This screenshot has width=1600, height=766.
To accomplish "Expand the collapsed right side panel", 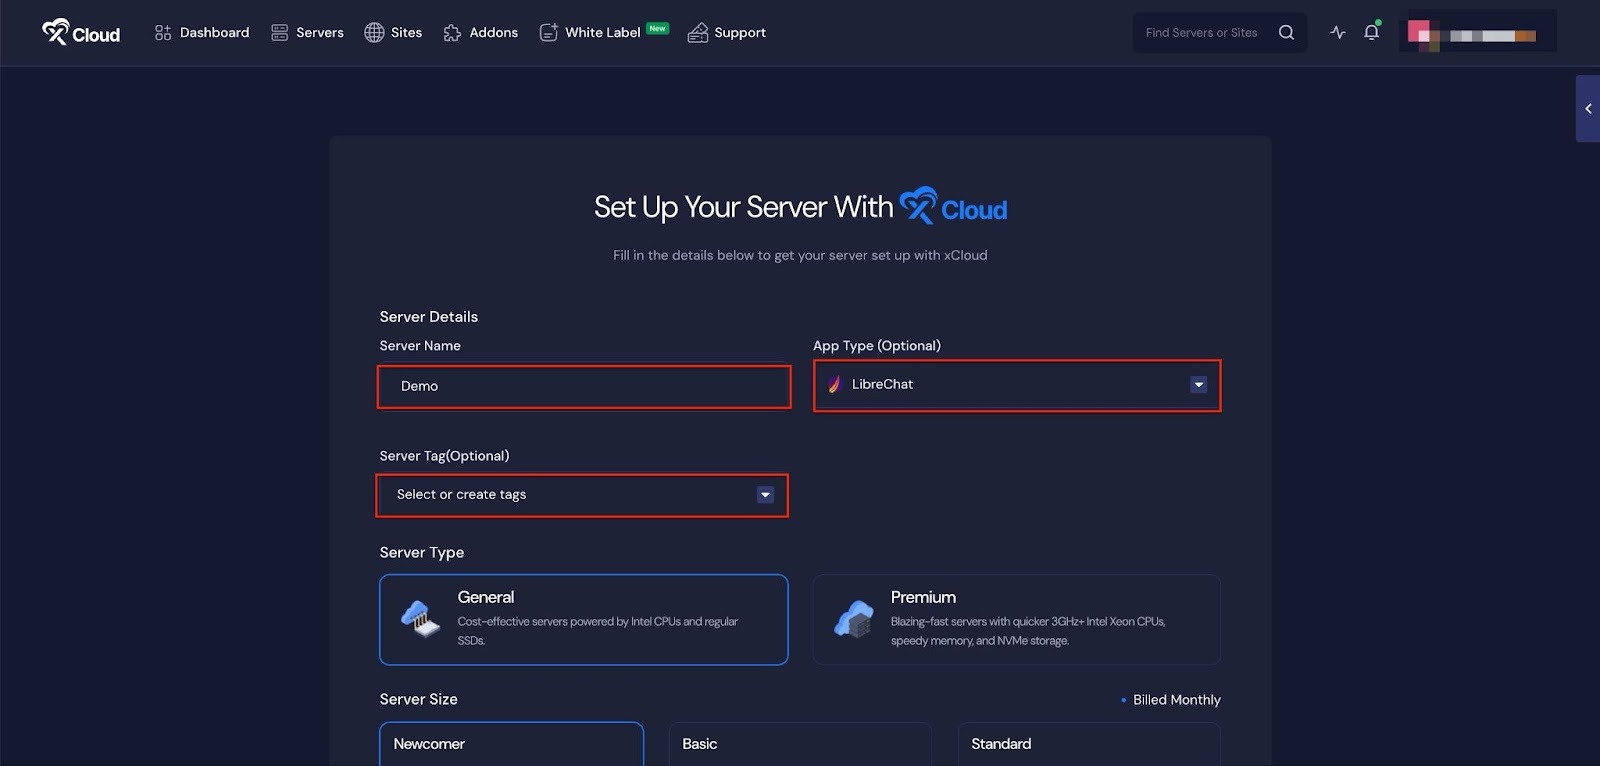I will [x=1587, y=109].
